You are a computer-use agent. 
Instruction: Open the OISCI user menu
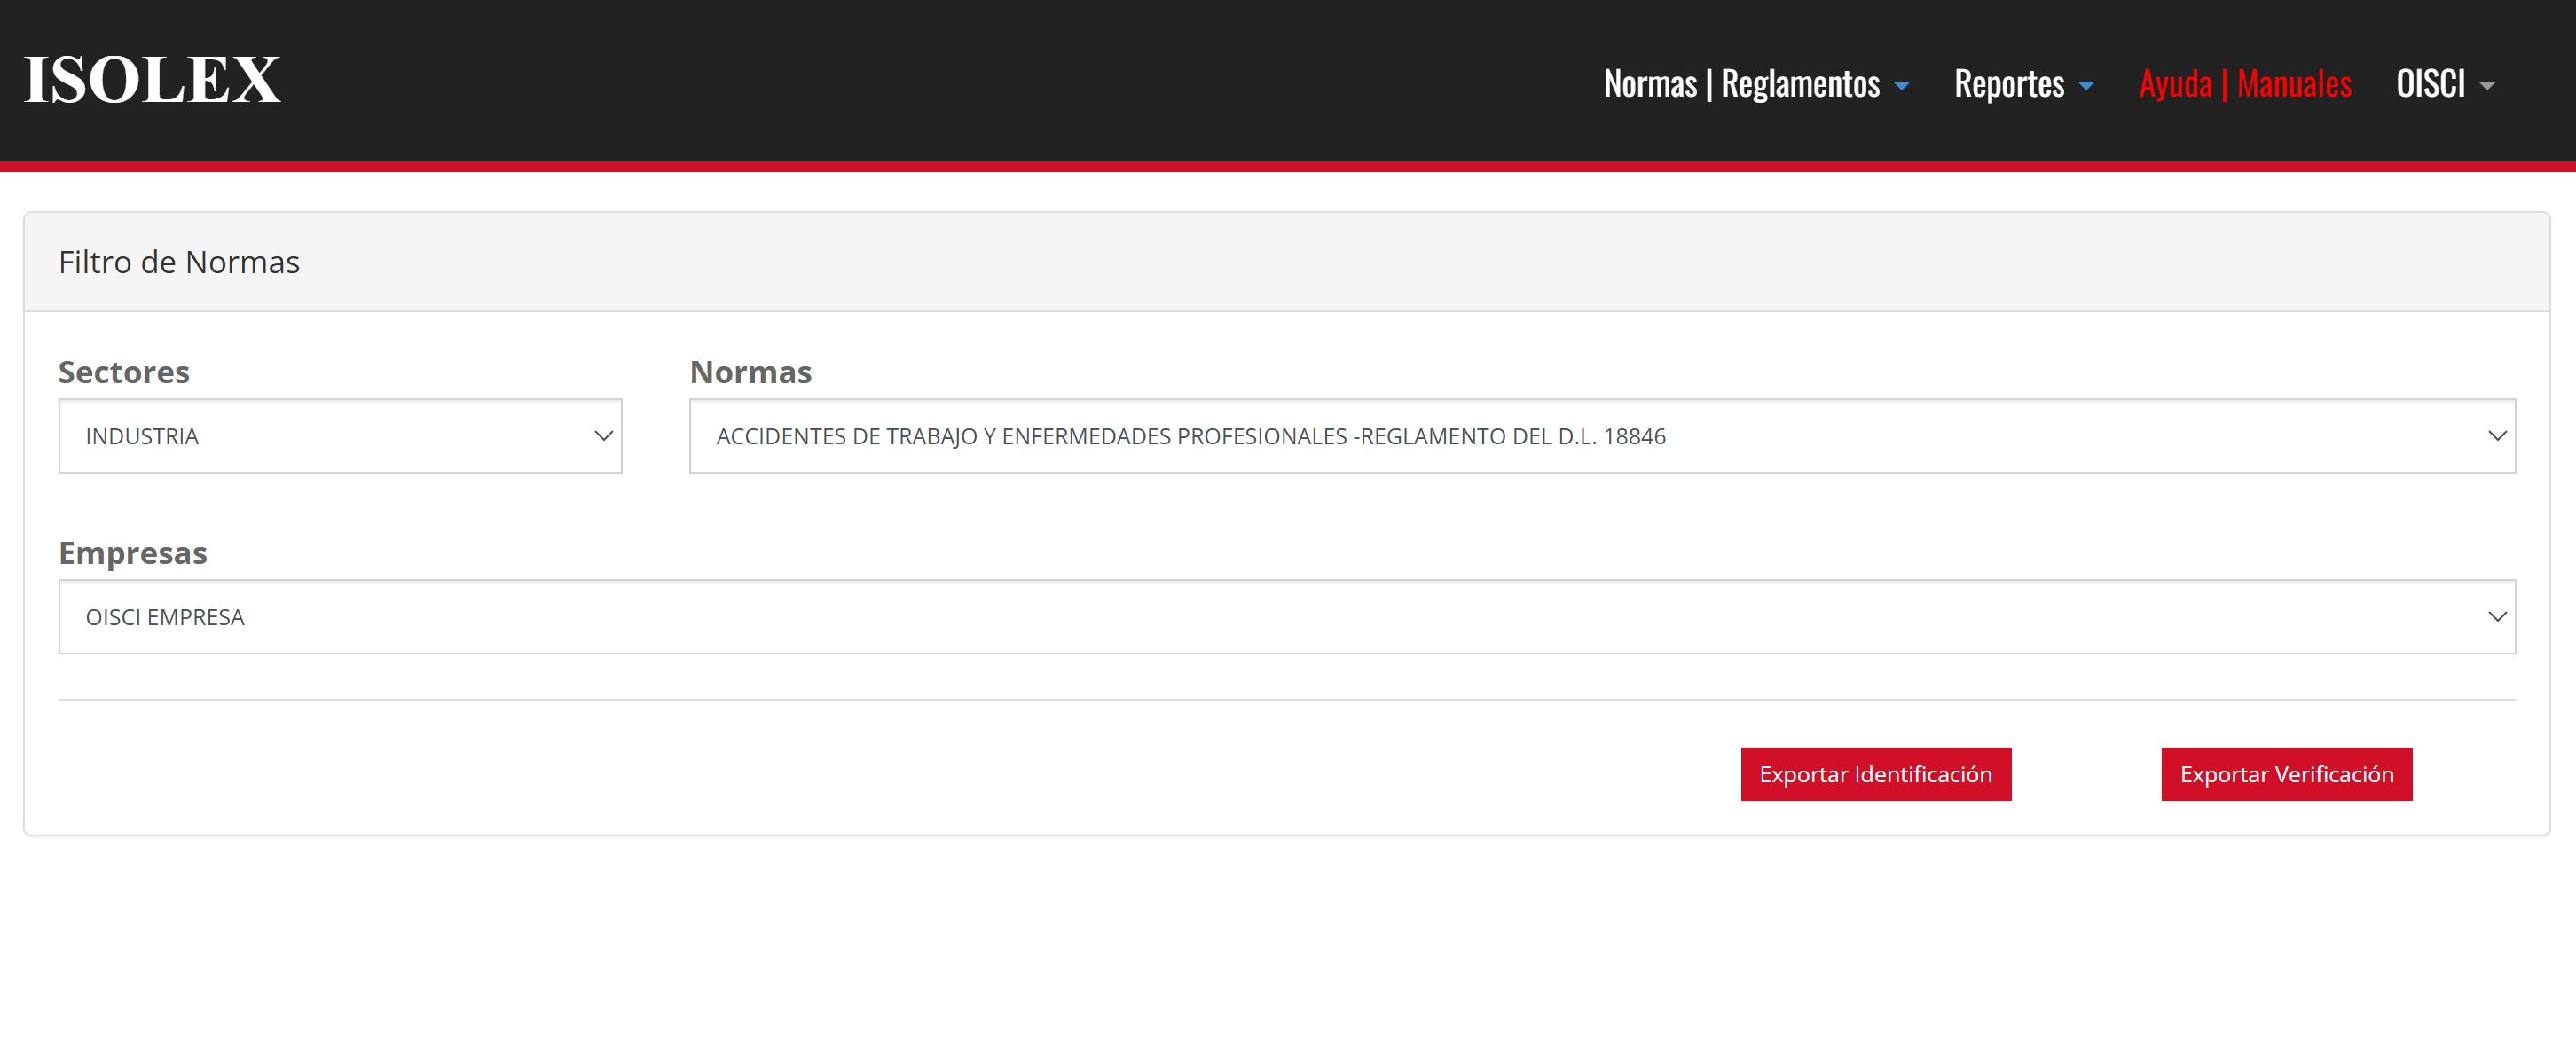point(2430,84)
